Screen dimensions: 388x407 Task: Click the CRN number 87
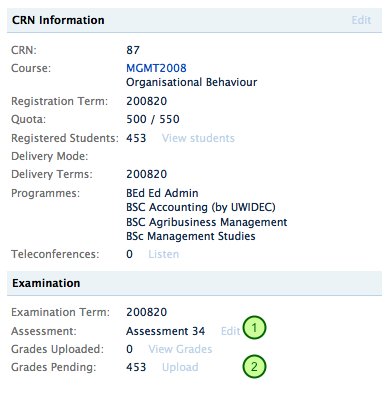coord(133,50)
